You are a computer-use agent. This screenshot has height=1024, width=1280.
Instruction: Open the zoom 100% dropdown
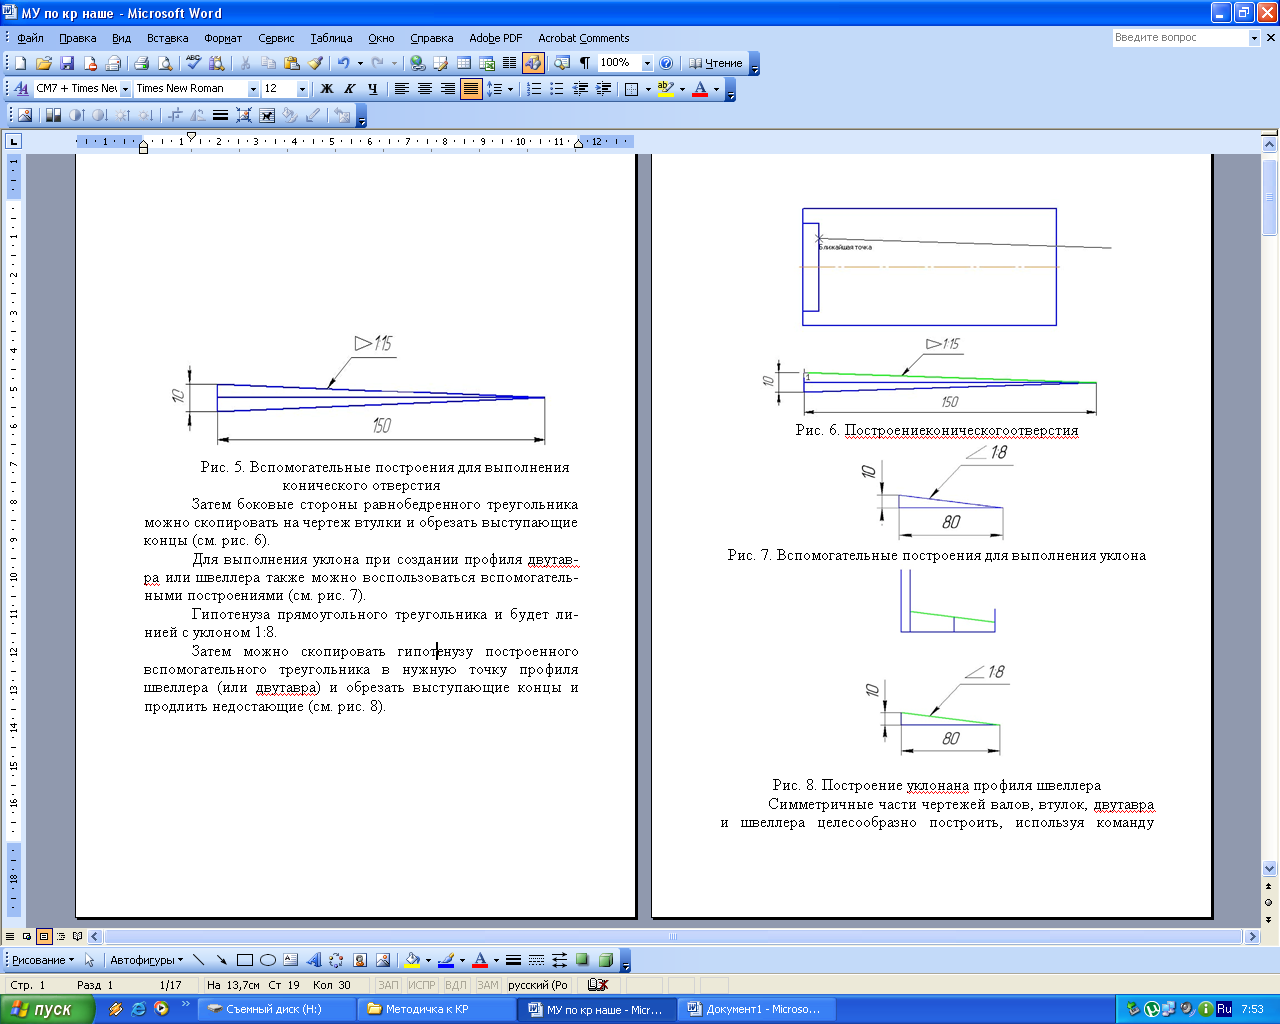pyautogui.click(x=647, y=63)
